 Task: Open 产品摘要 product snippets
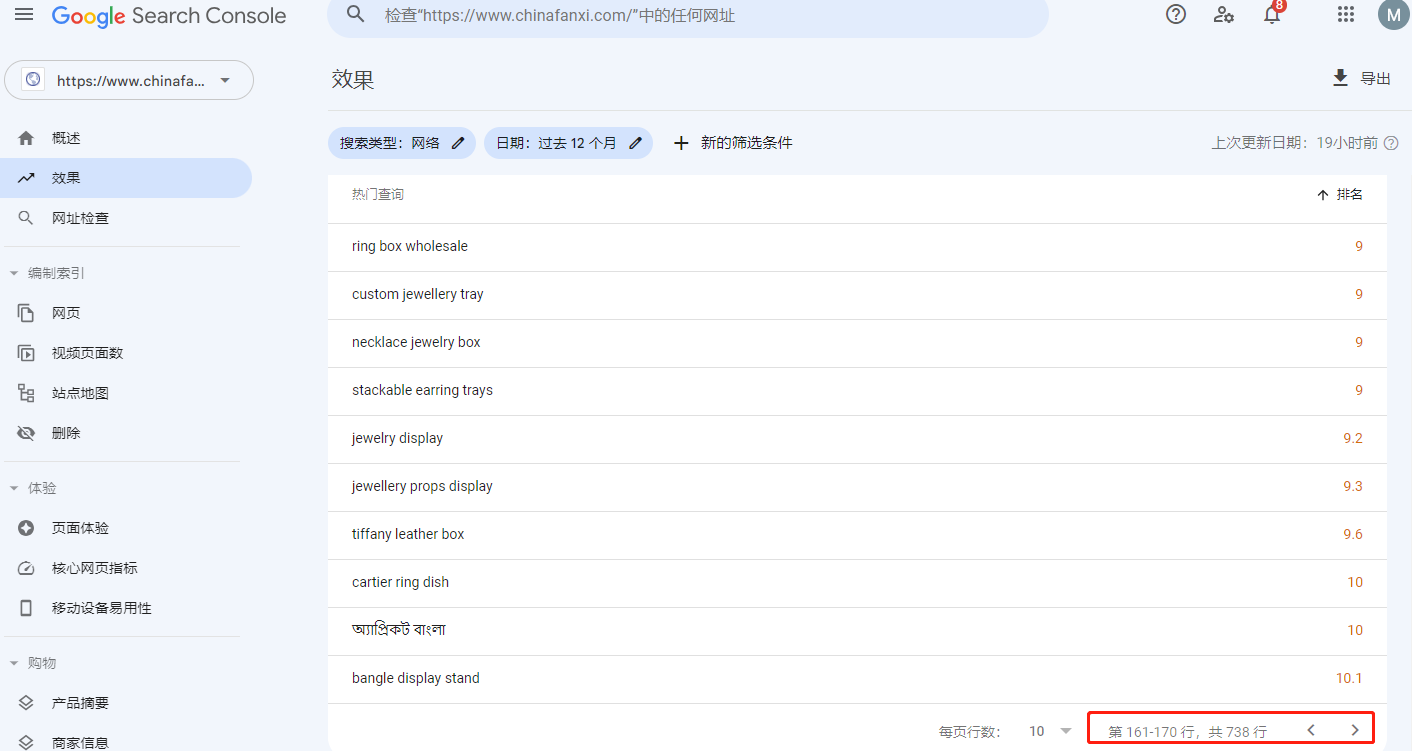(x=128, y=703)
